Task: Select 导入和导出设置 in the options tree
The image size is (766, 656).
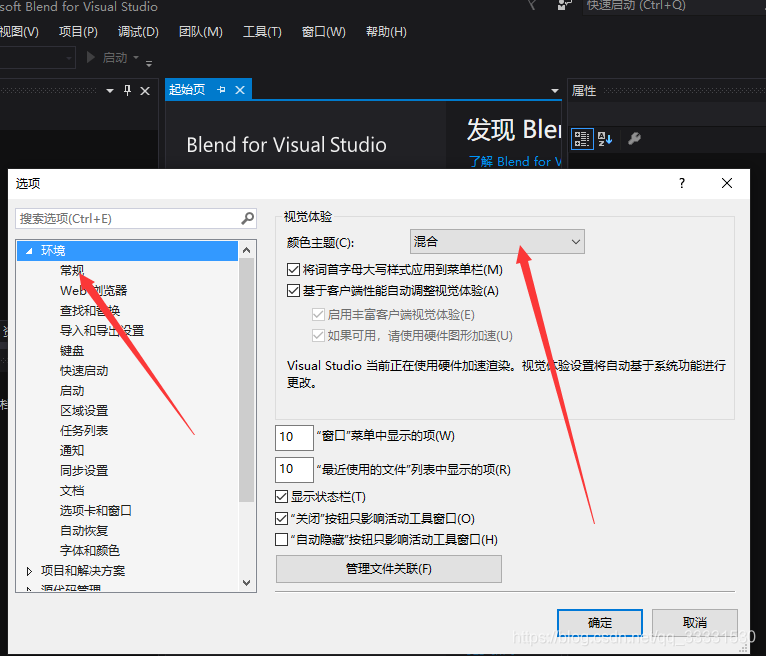Action: click(102, 331)
